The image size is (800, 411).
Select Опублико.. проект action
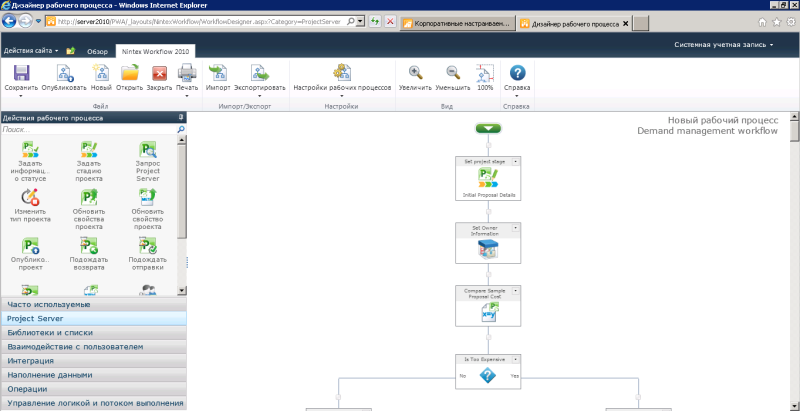[x=30, y=253]
